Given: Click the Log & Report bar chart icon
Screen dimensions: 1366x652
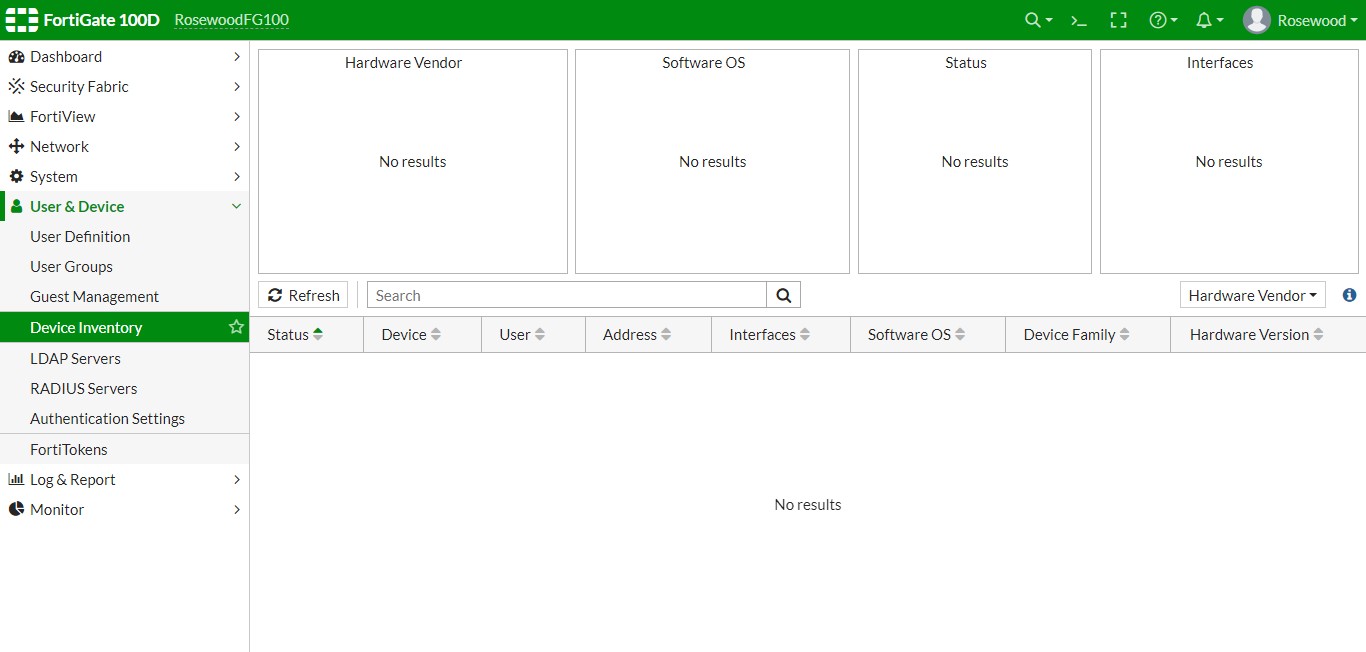Looking at the screenshot, I should point(16,480).
